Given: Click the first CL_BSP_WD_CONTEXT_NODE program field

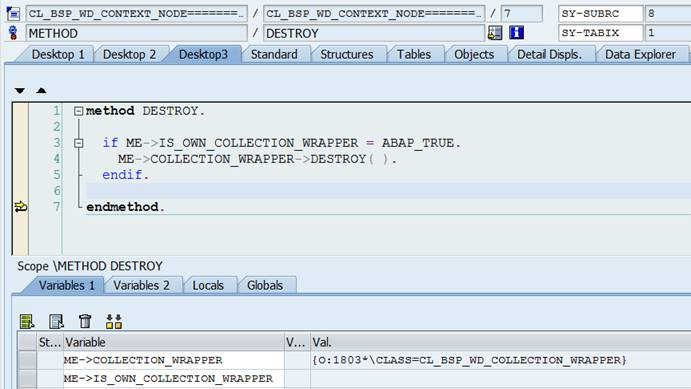Looking at the screenshot, I should tap(137, 14).
